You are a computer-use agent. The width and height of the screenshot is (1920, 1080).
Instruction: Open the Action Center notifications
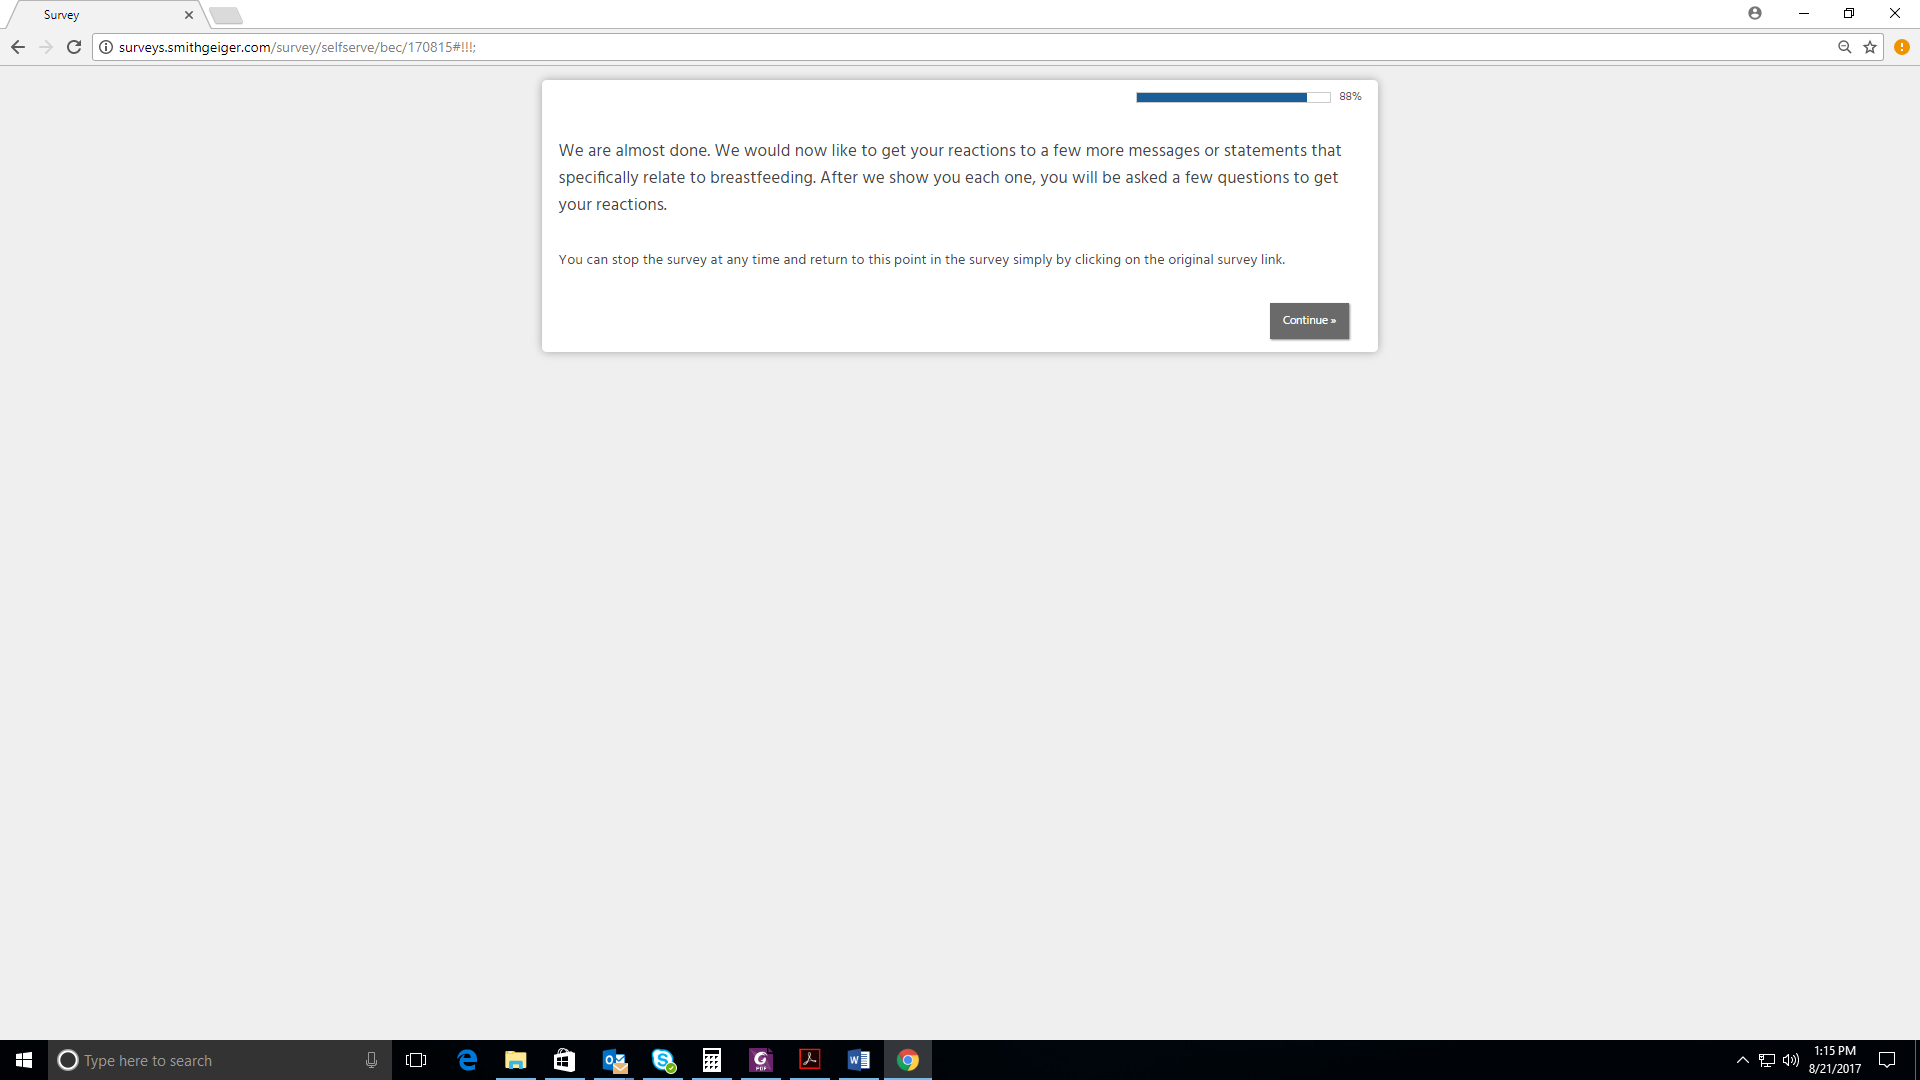tap(1887, 1060)
